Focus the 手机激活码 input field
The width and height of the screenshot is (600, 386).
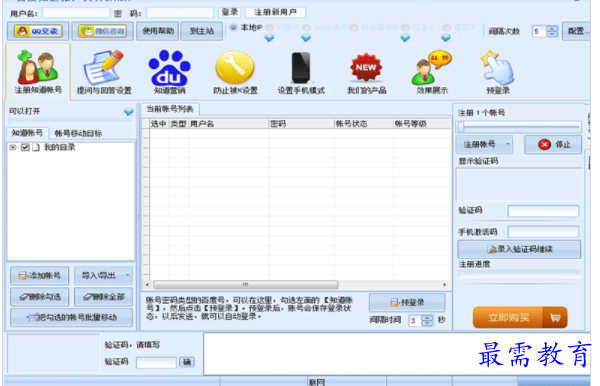click(543, 231)
